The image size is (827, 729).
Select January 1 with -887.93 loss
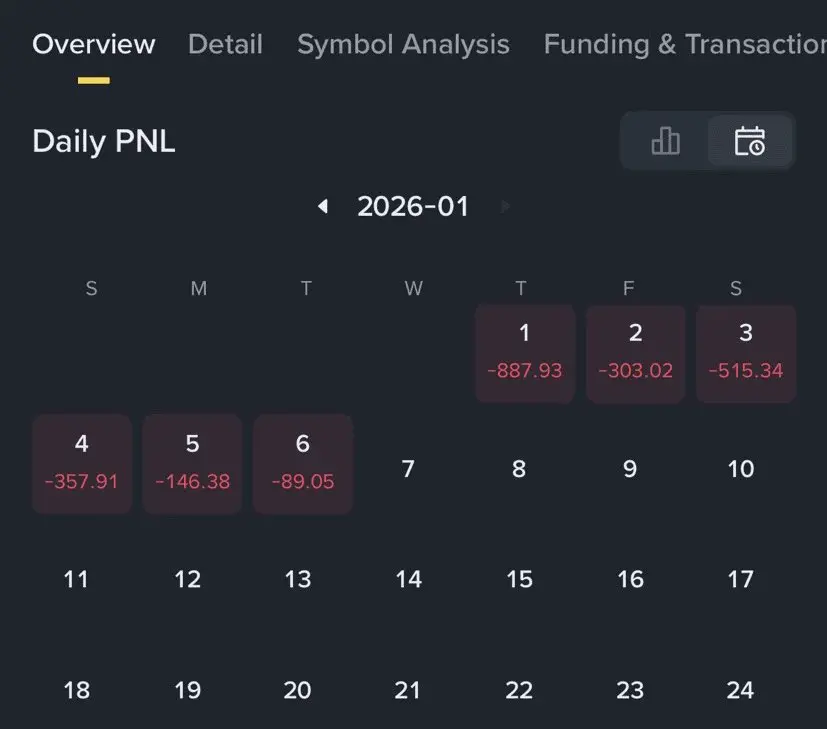coord(524,354)
